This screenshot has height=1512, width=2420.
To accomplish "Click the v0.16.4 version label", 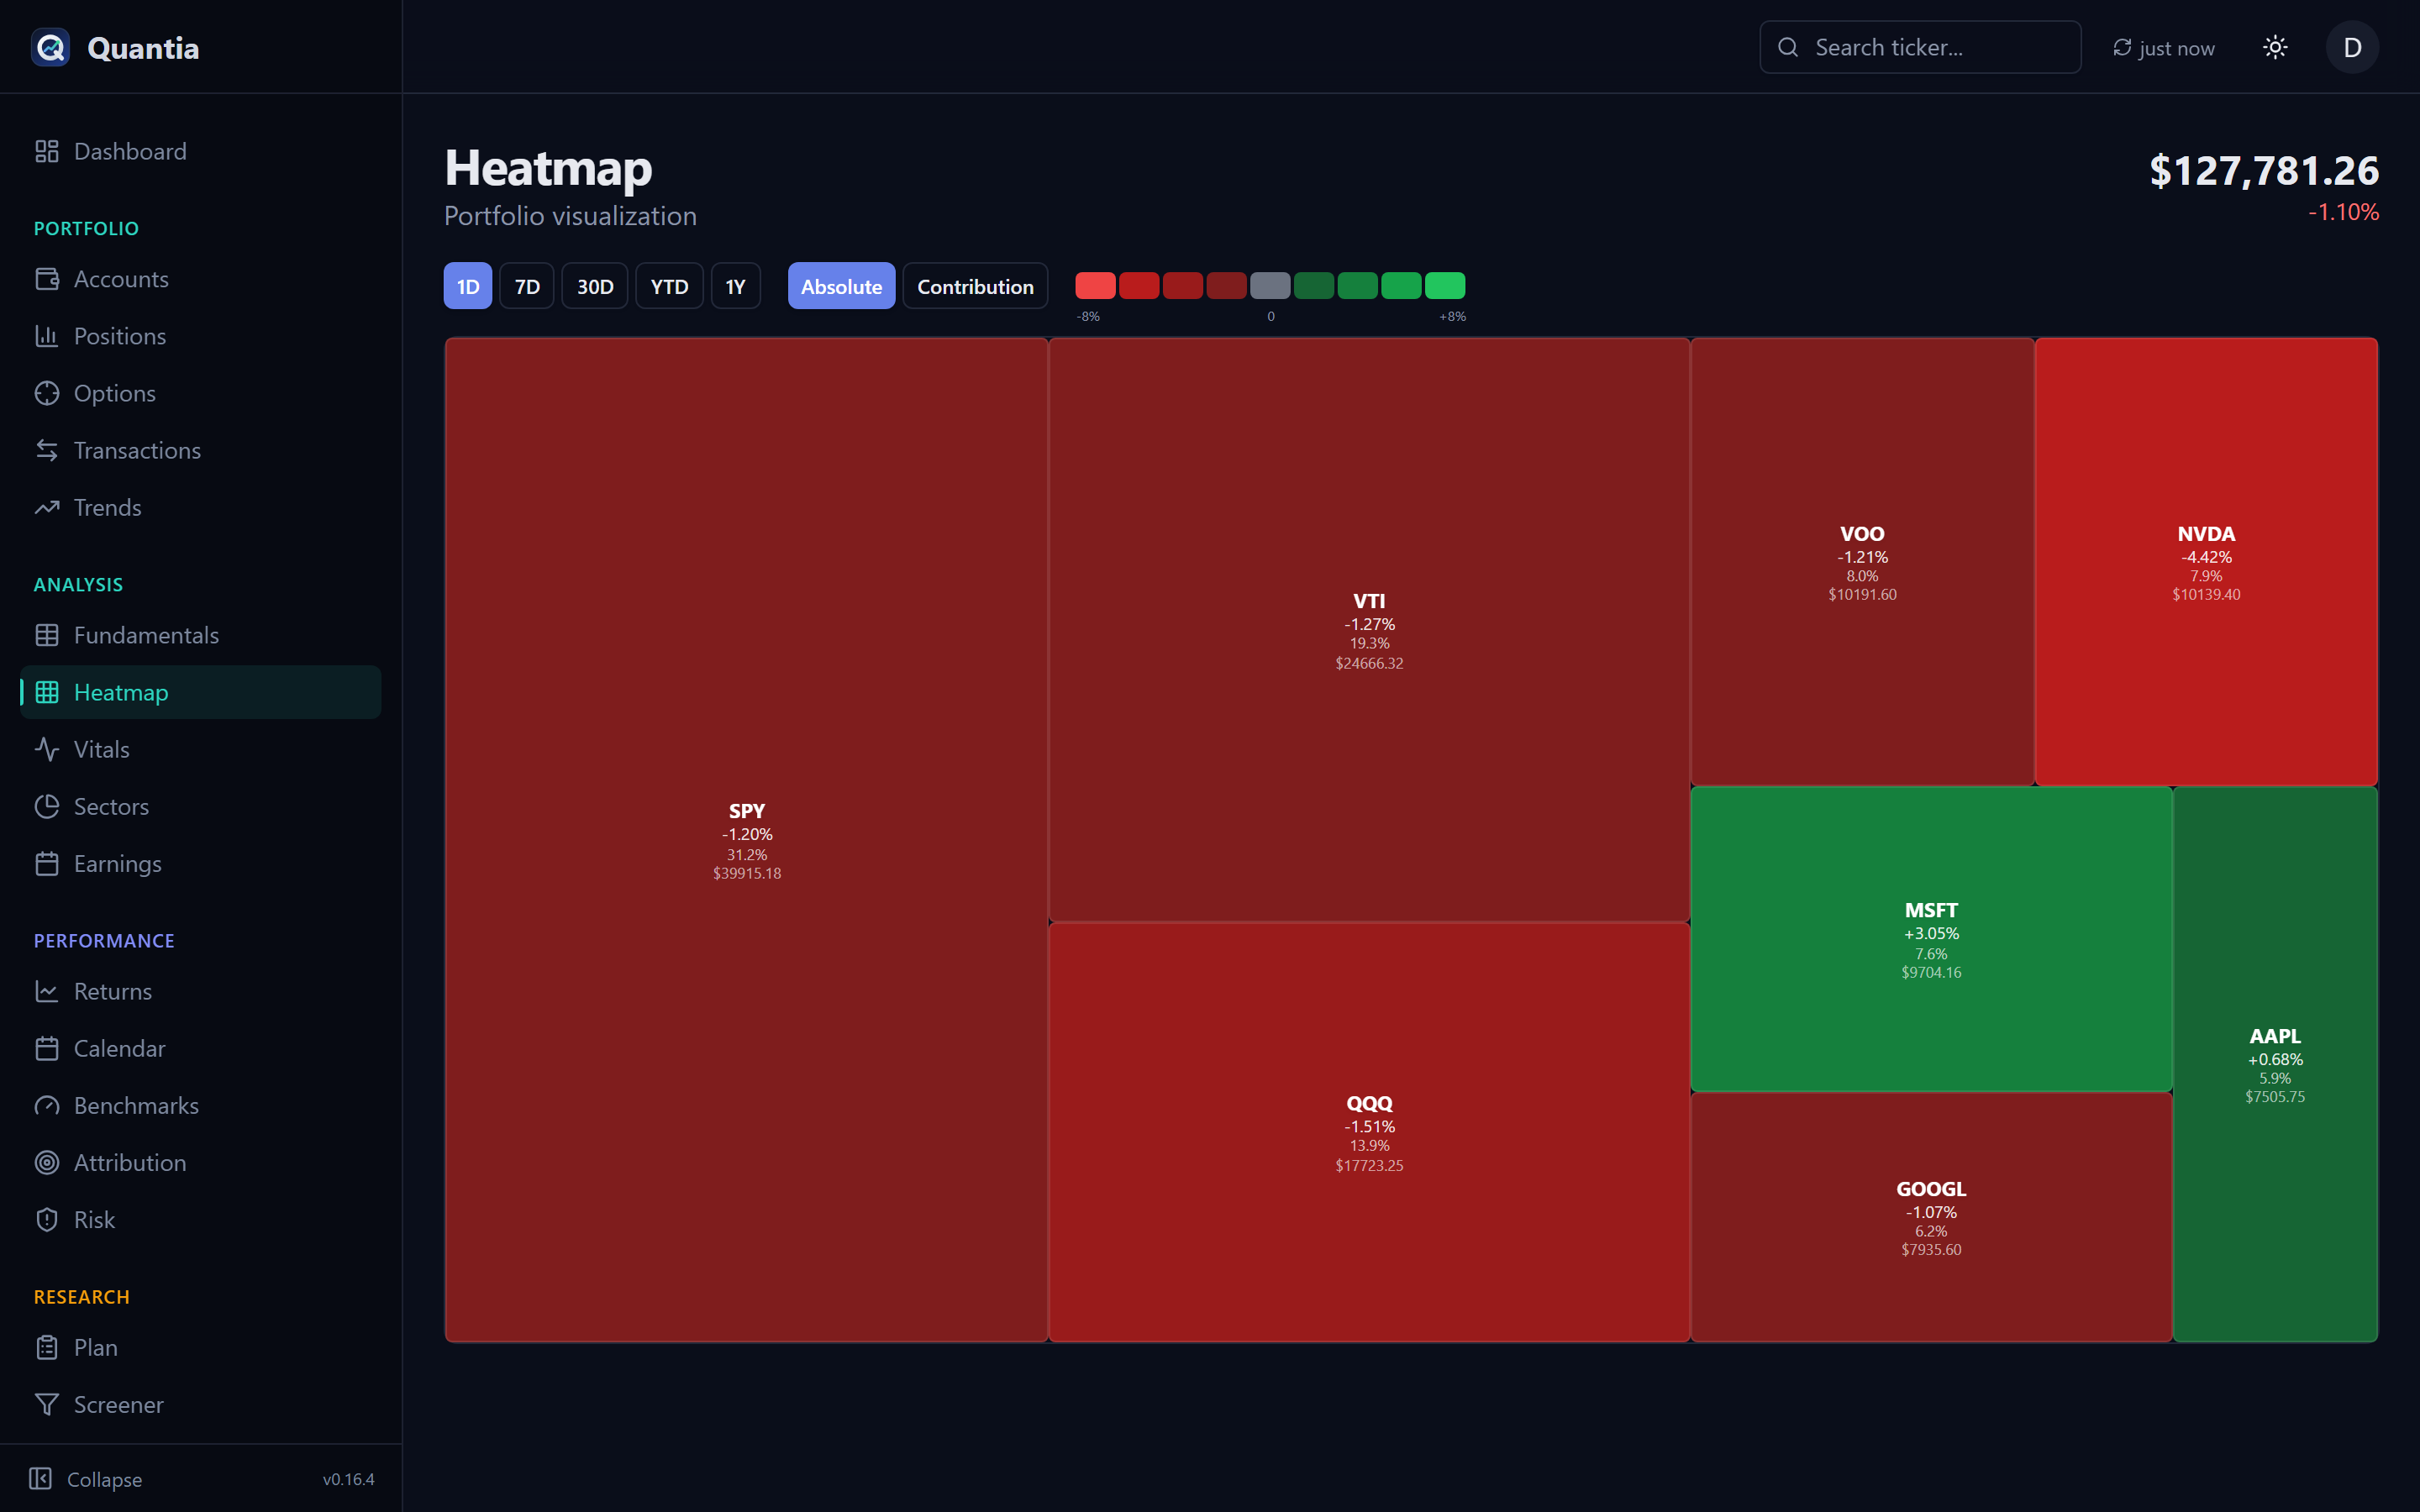I will point(348,1479).
